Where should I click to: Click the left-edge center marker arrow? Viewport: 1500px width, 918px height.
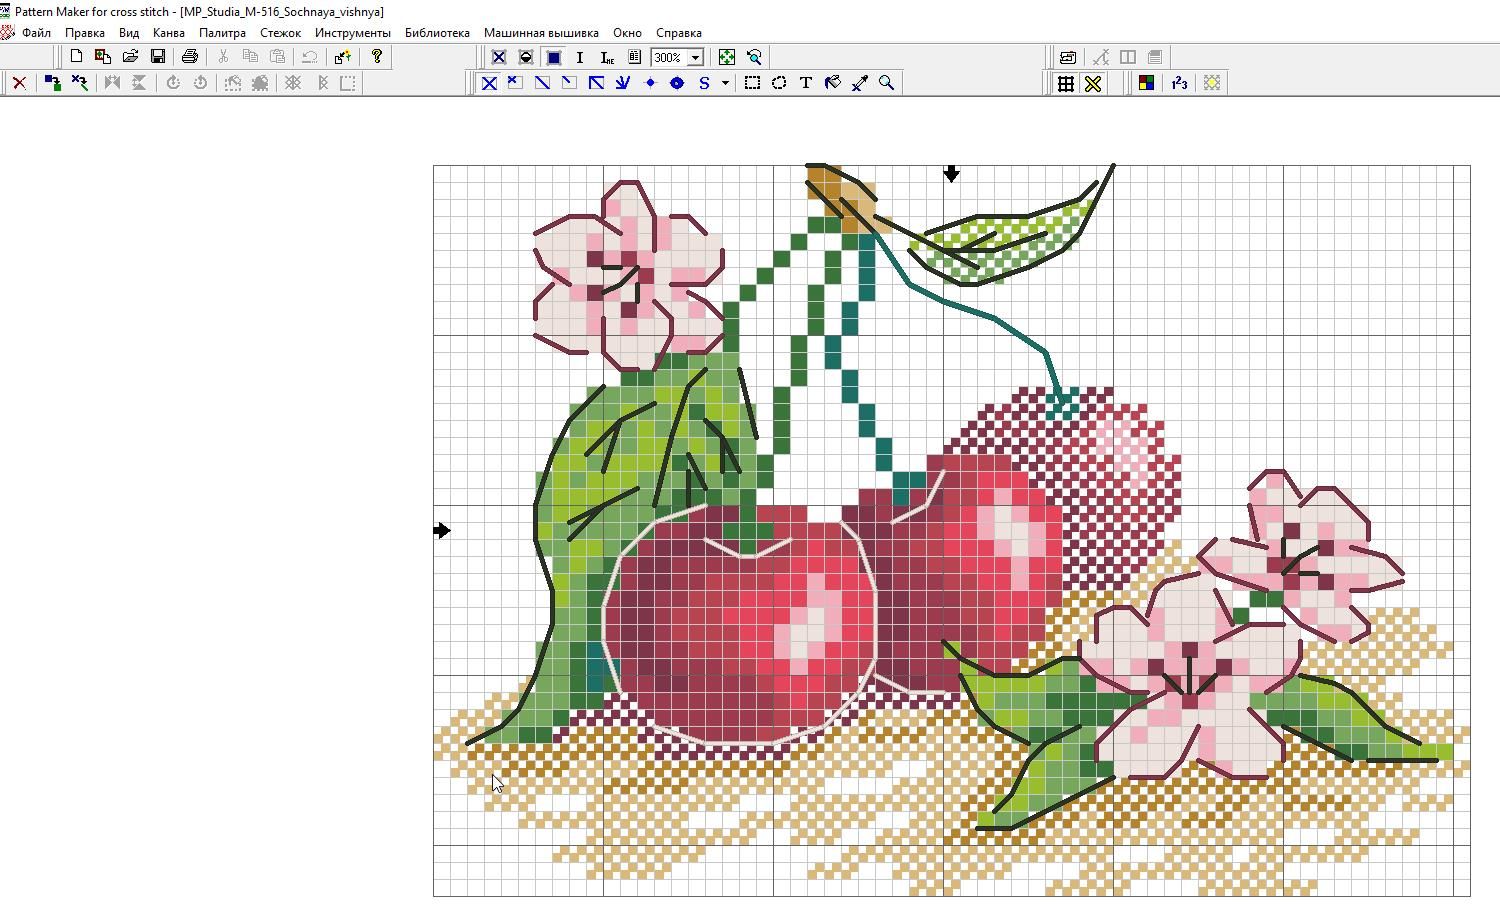[x=442, y=530]
